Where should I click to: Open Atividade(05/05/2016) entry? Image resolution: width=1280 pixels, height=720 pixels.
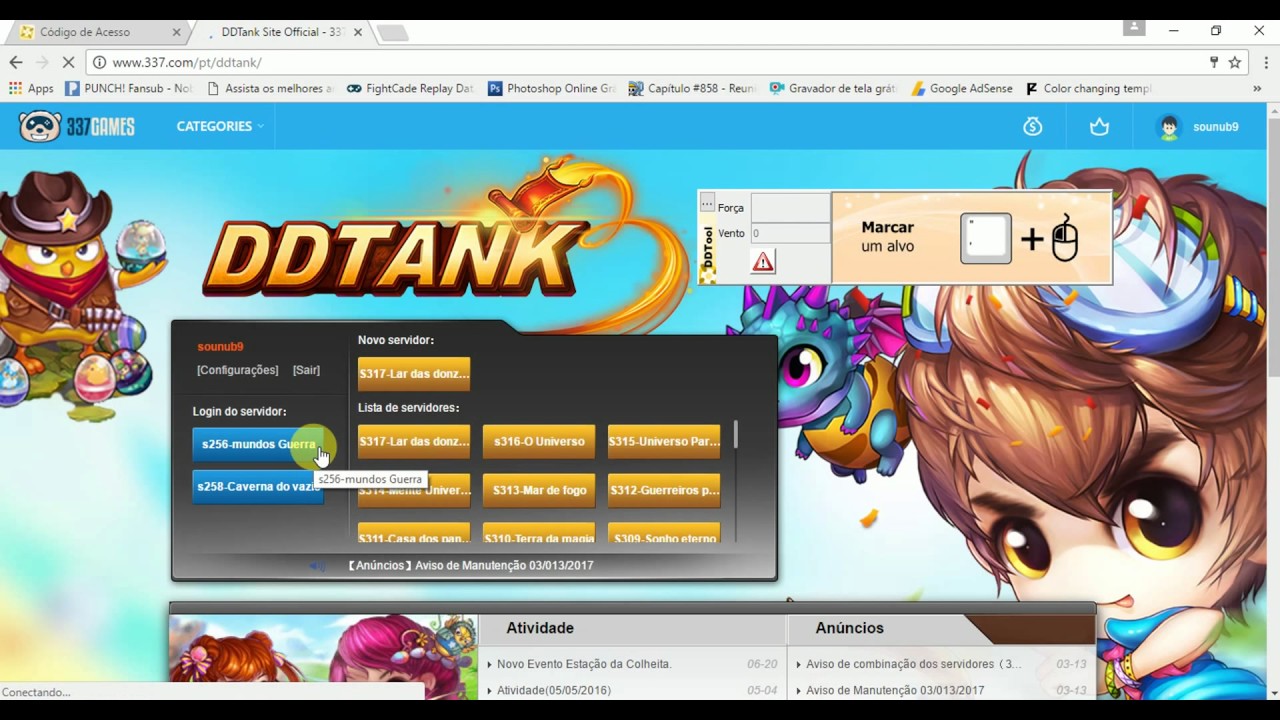pyautogui.click(x=554, y=690)
